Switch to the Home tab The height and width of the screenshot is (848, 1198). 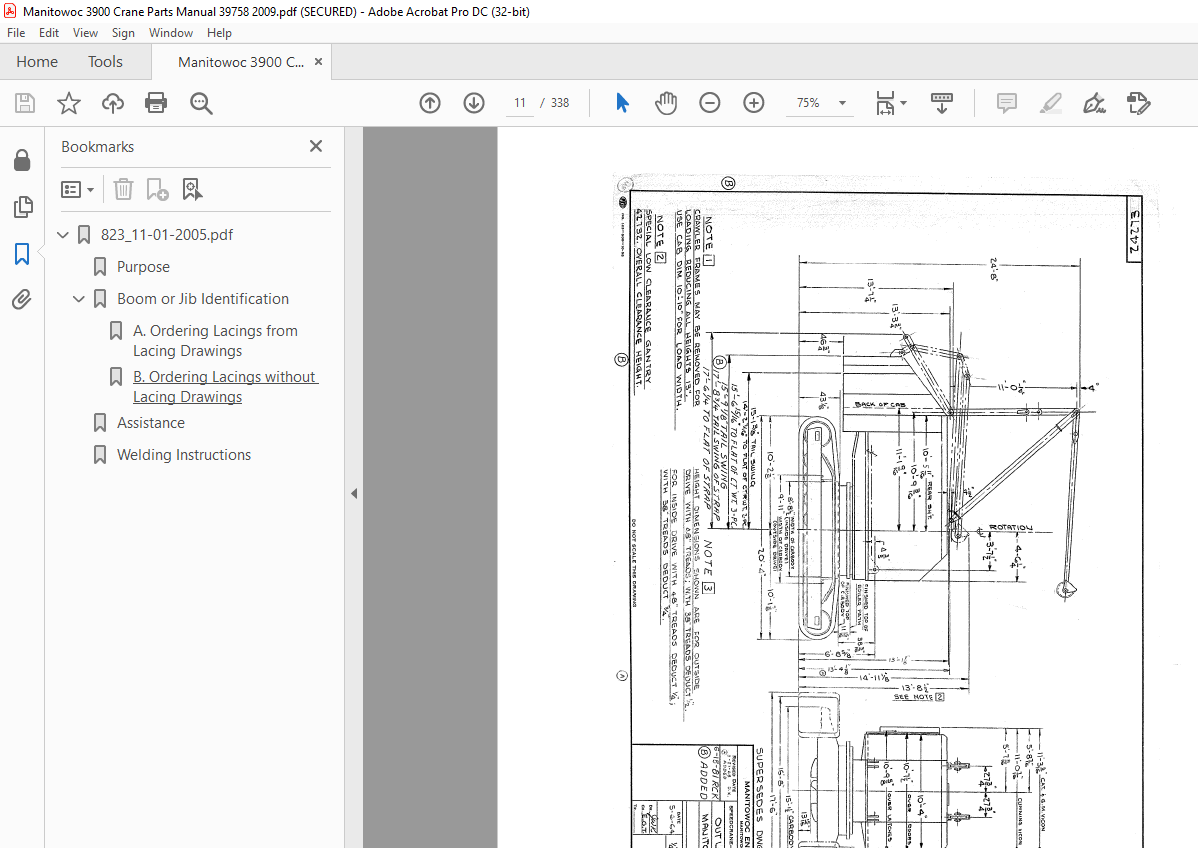point(37,62)
